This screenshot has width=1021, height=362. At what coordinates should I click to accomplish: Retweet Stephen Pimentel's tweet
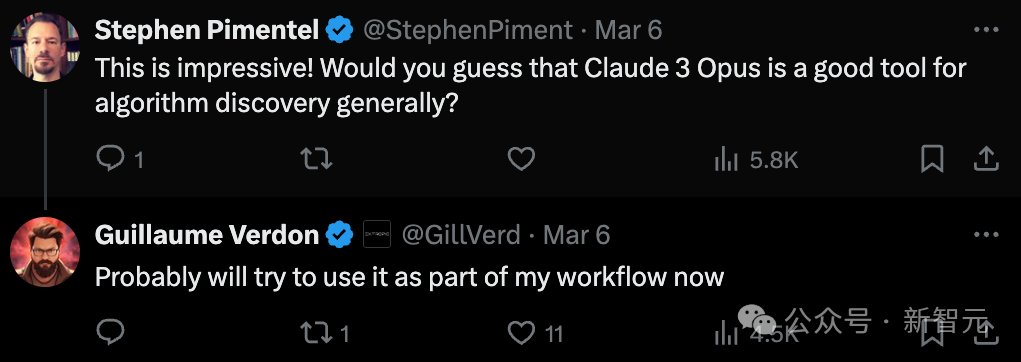pos(316,159)
